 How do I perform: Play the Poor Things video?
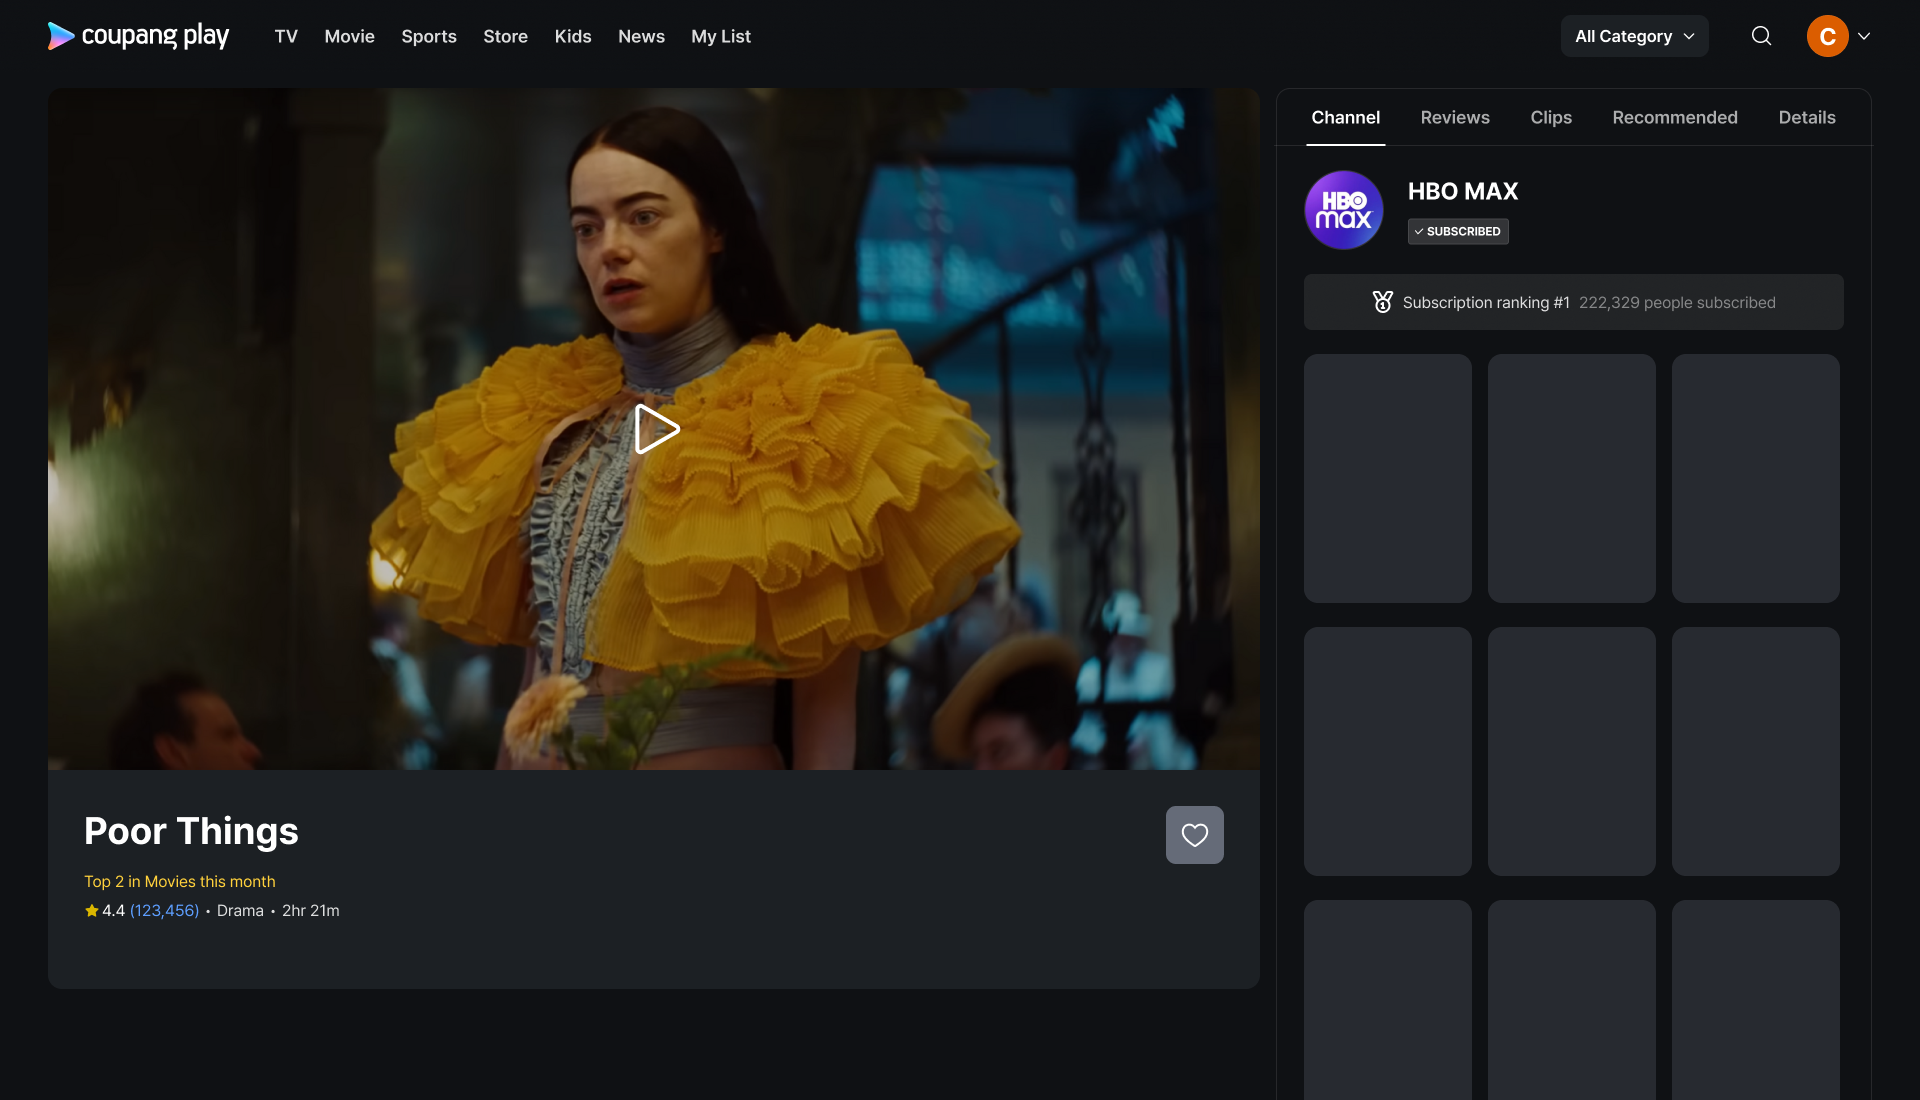coord(656,429)
